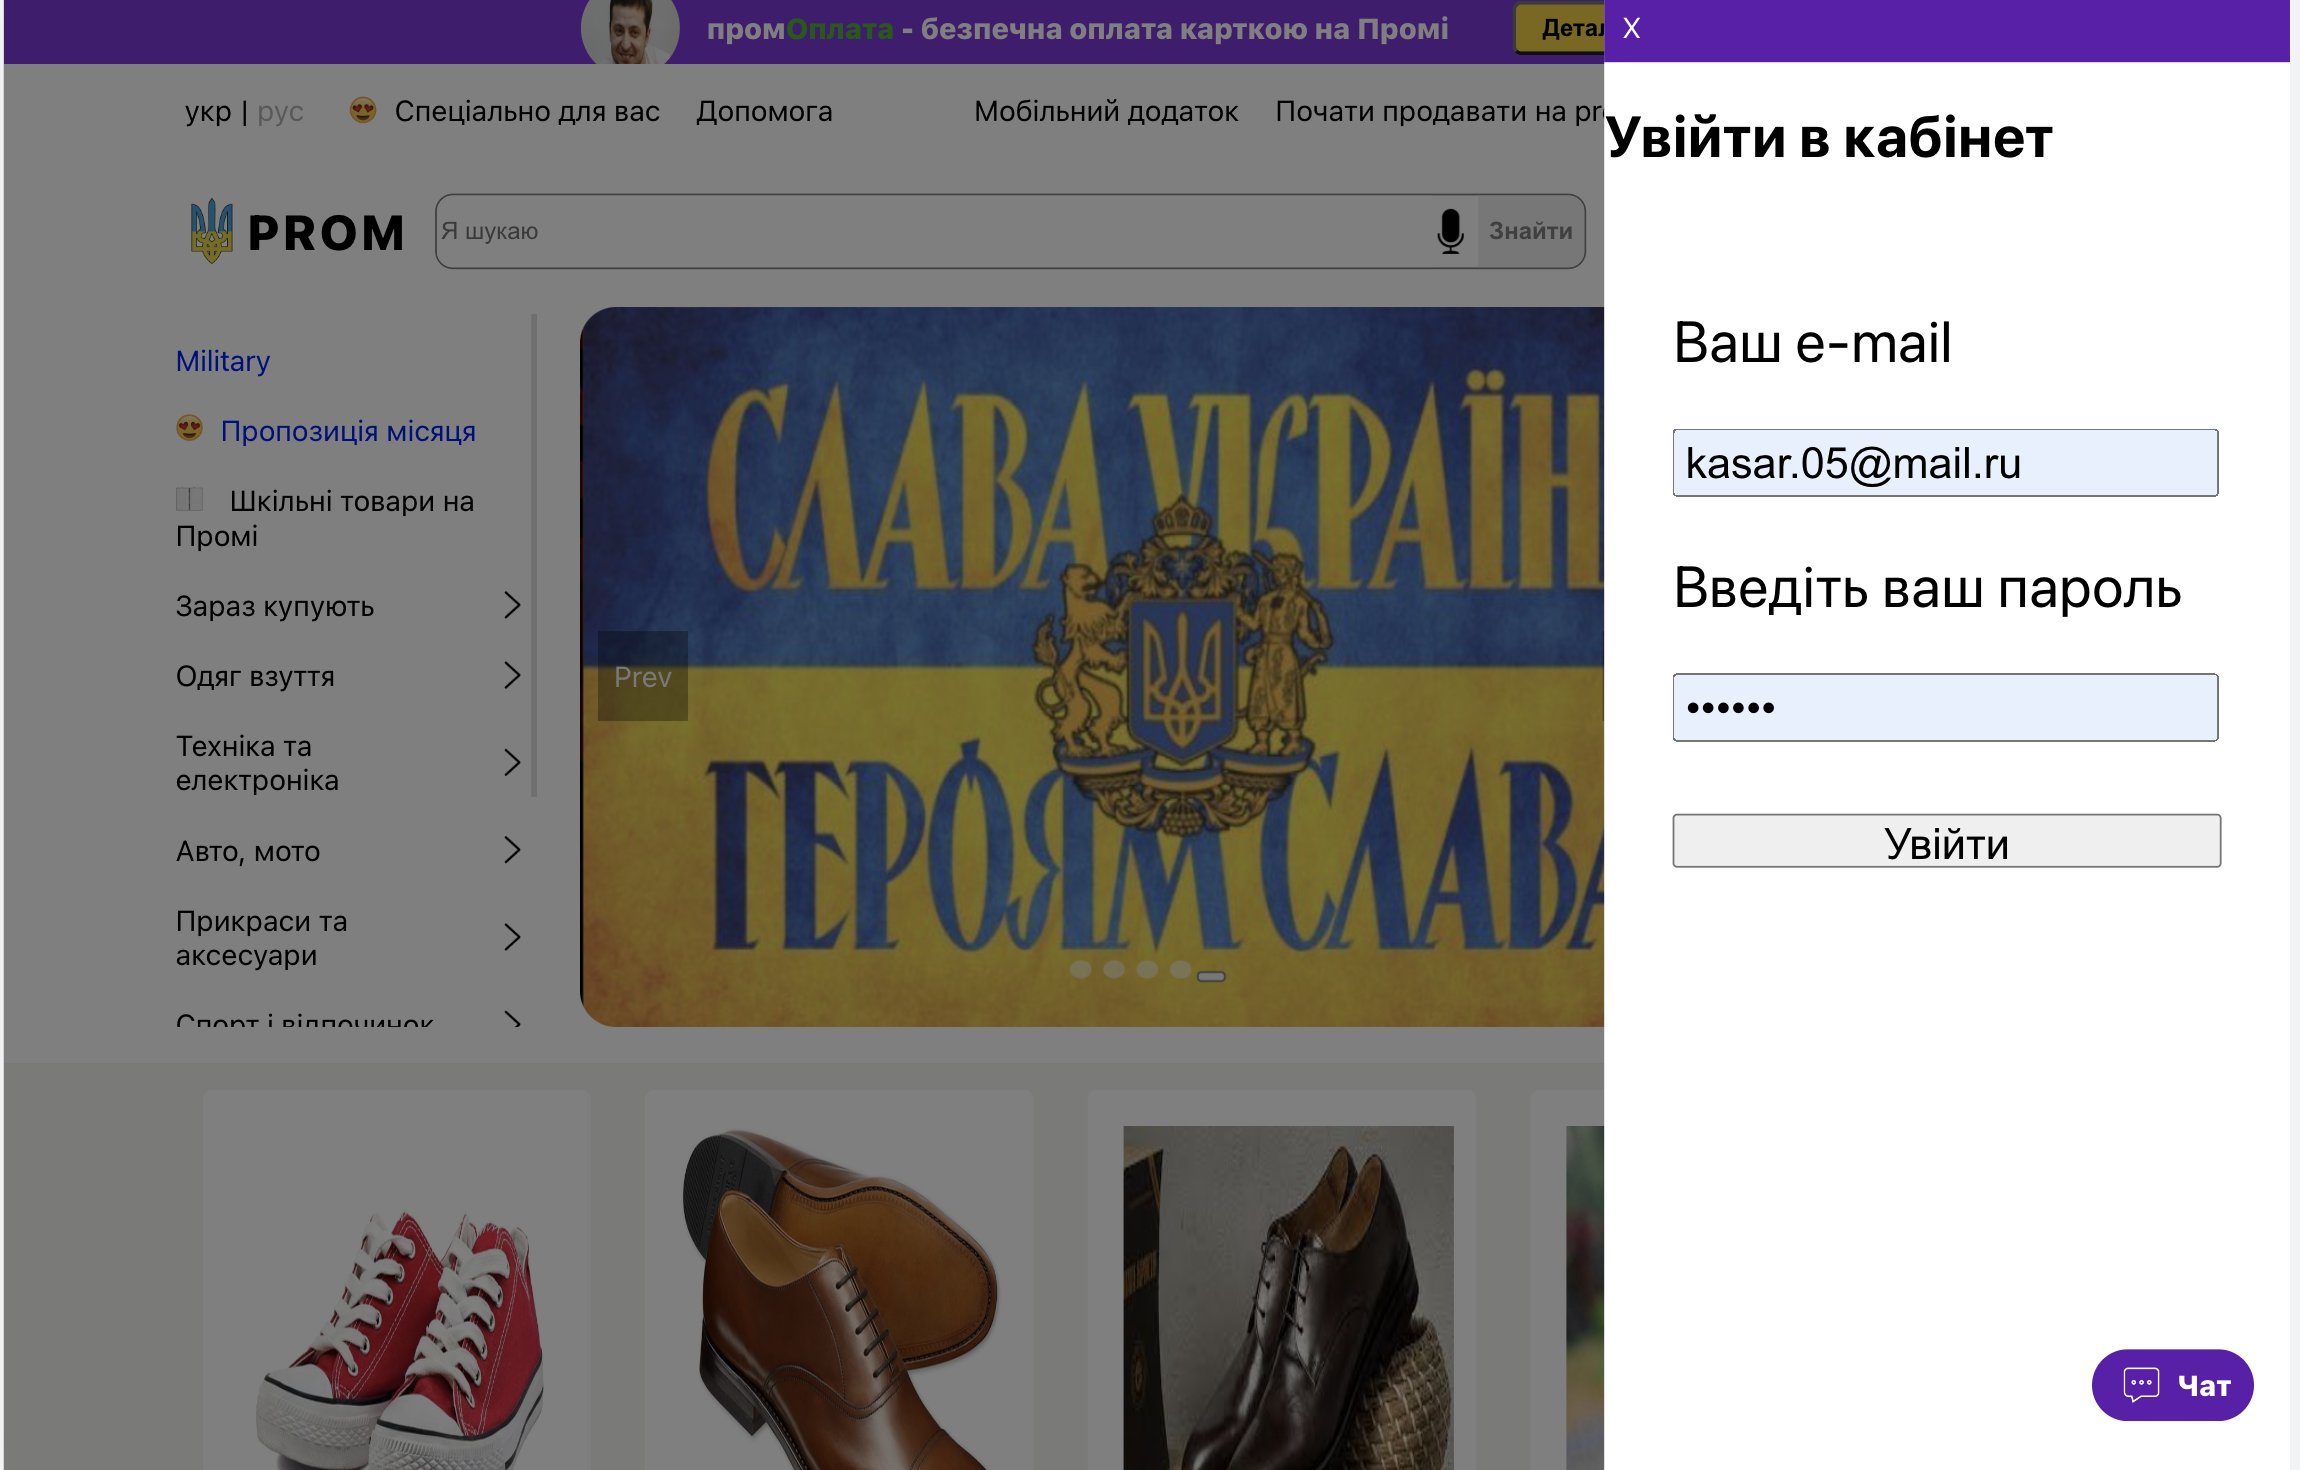The image size is (2300, 1470).
Task: Click the category sidebar scrollbar
Action: (535, 555)
